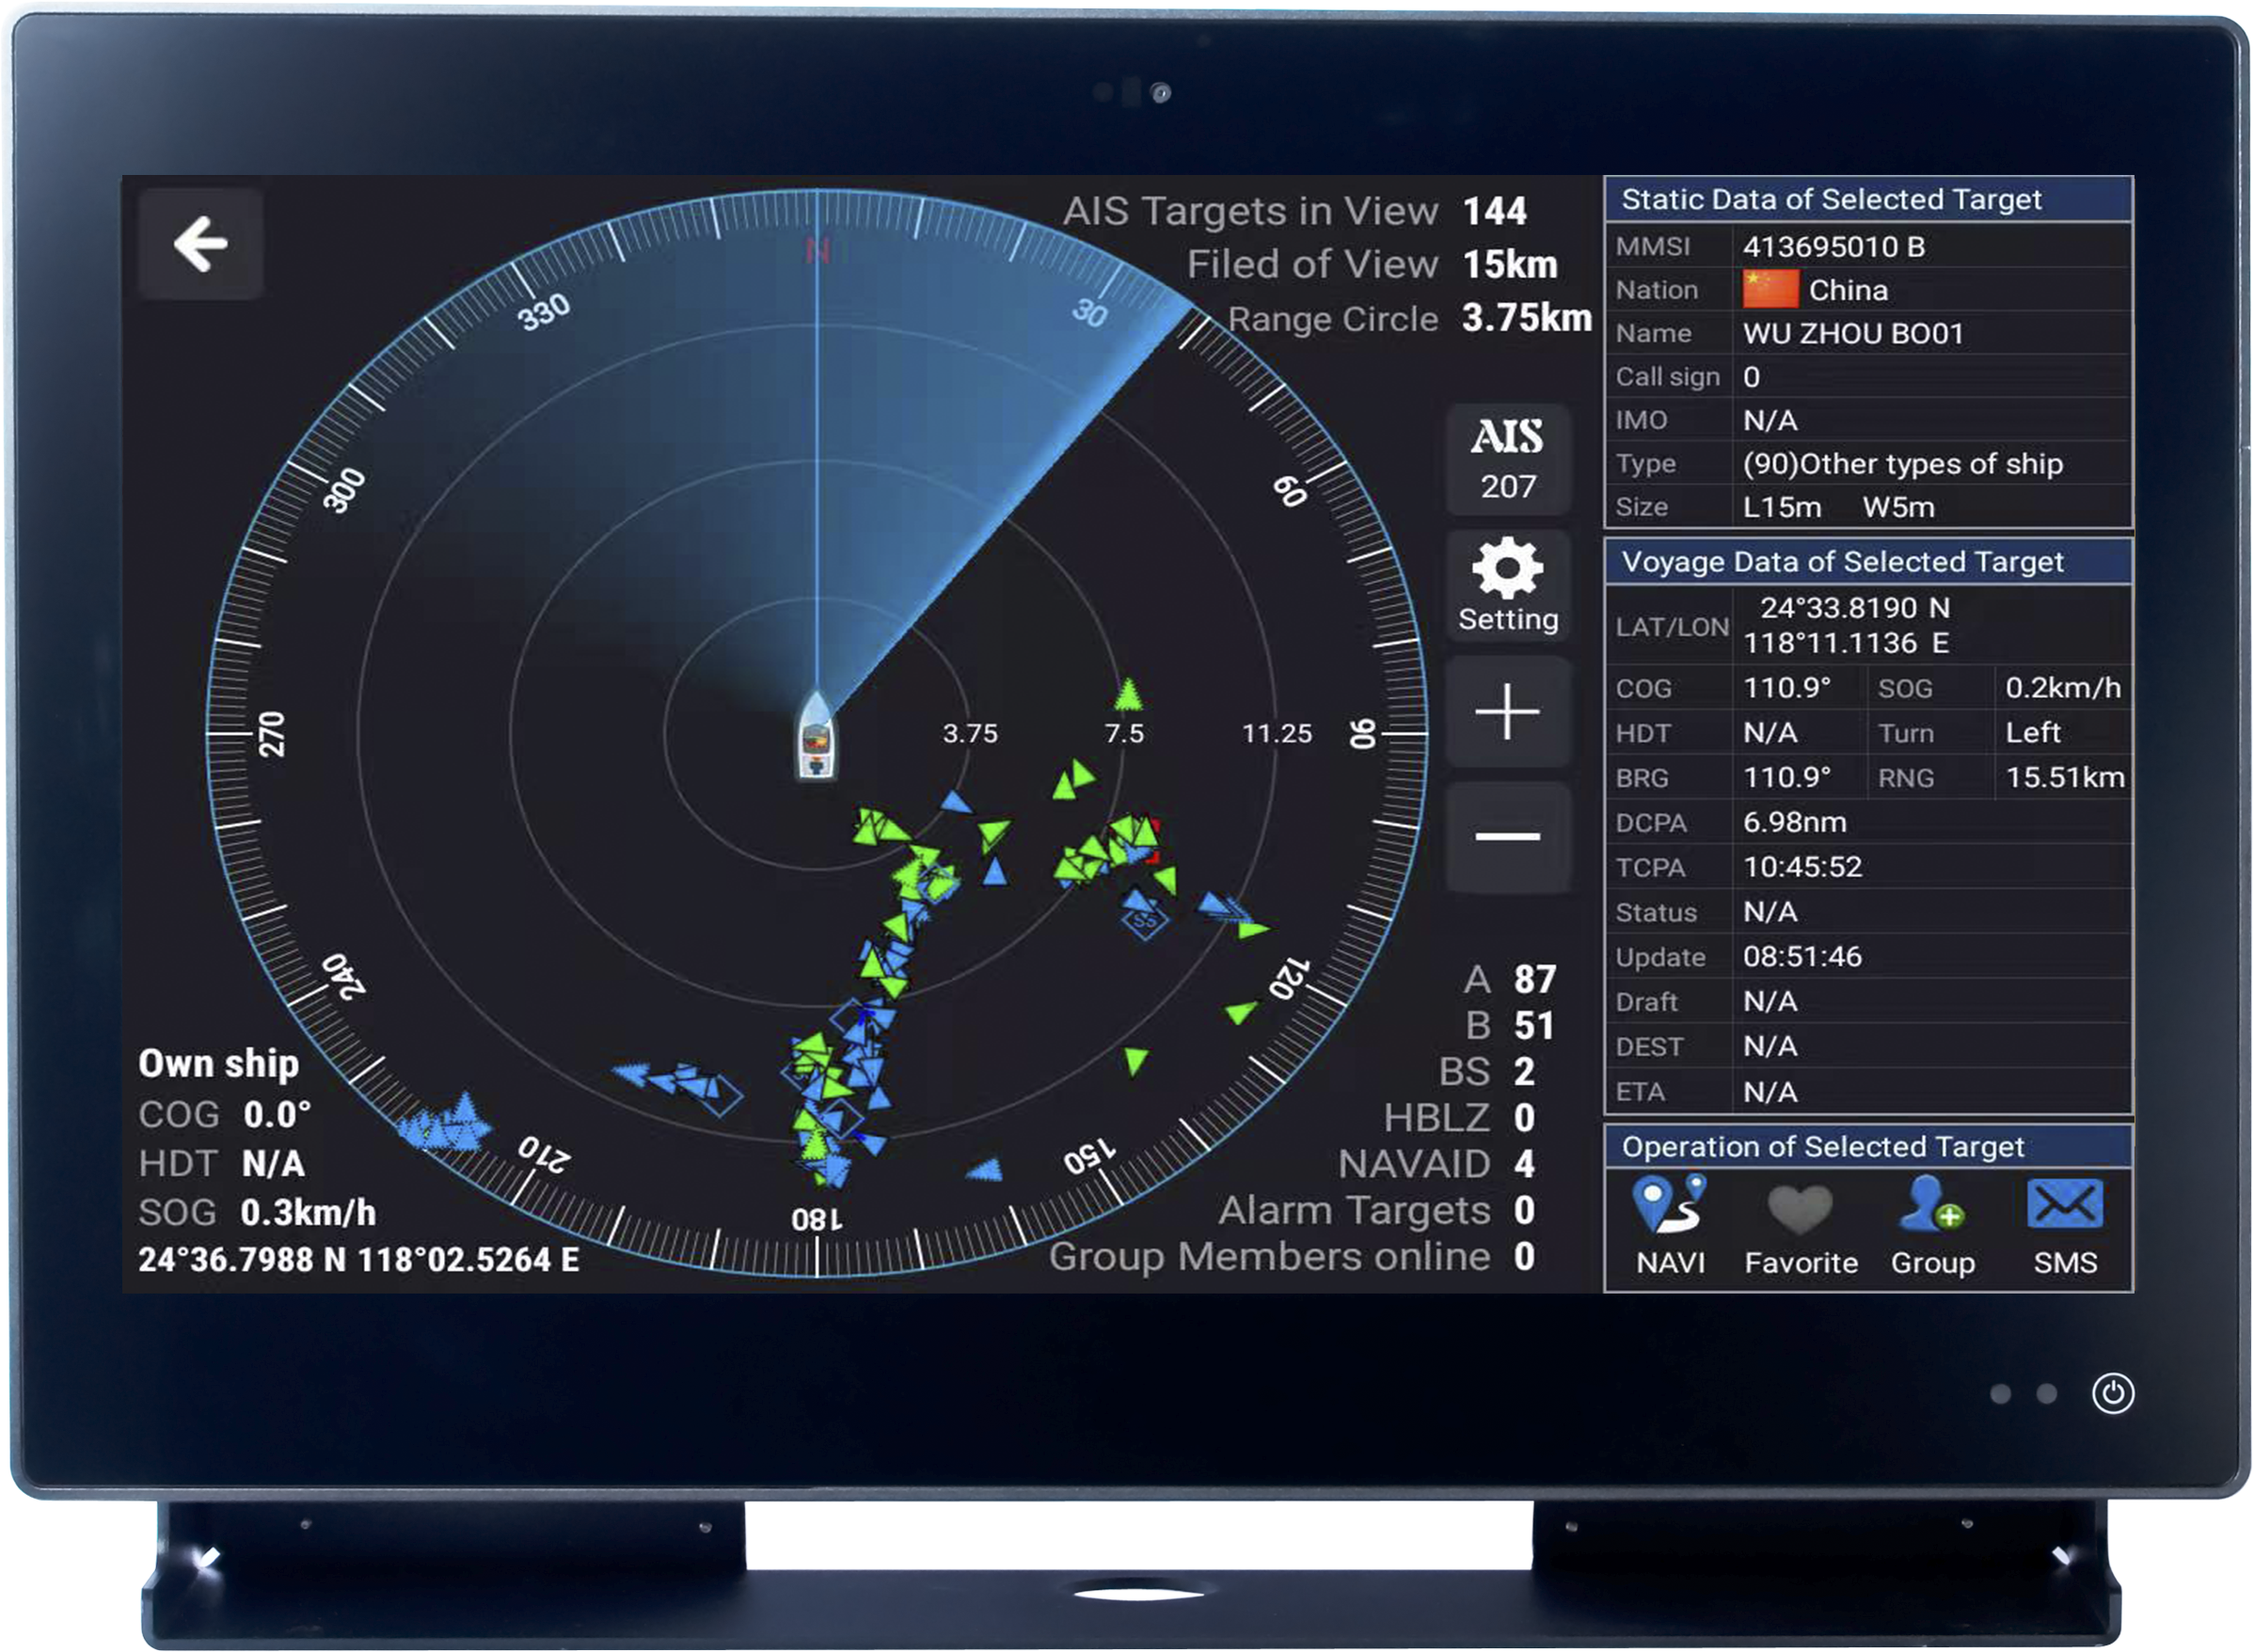Click the RNG value 15.51km
Viewport: 2254px width, 1652px height.
(x=2064, y=777)
